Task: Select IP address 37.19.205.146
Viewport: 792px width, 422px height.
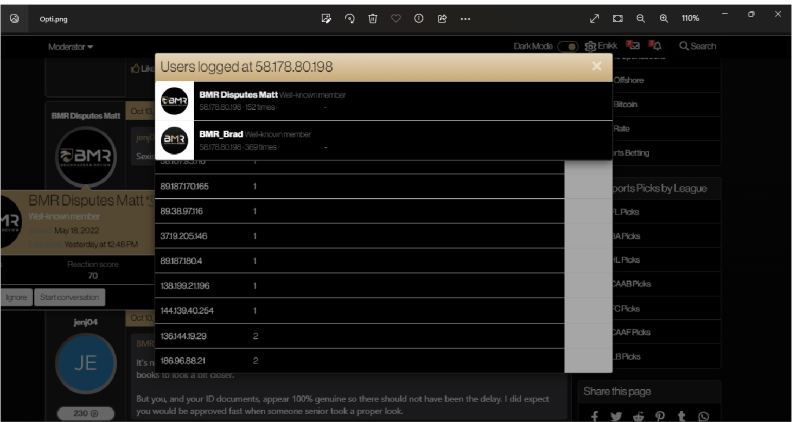Action: [183, 236]
